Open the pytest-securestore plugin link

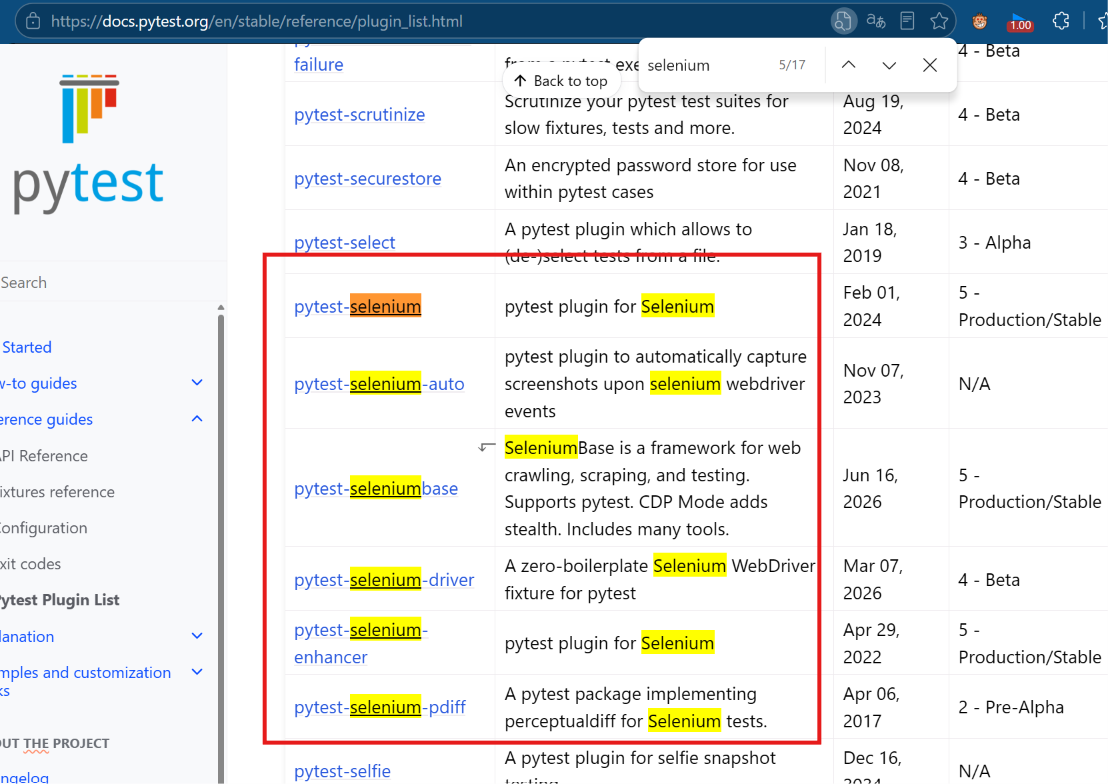point(367,179)
